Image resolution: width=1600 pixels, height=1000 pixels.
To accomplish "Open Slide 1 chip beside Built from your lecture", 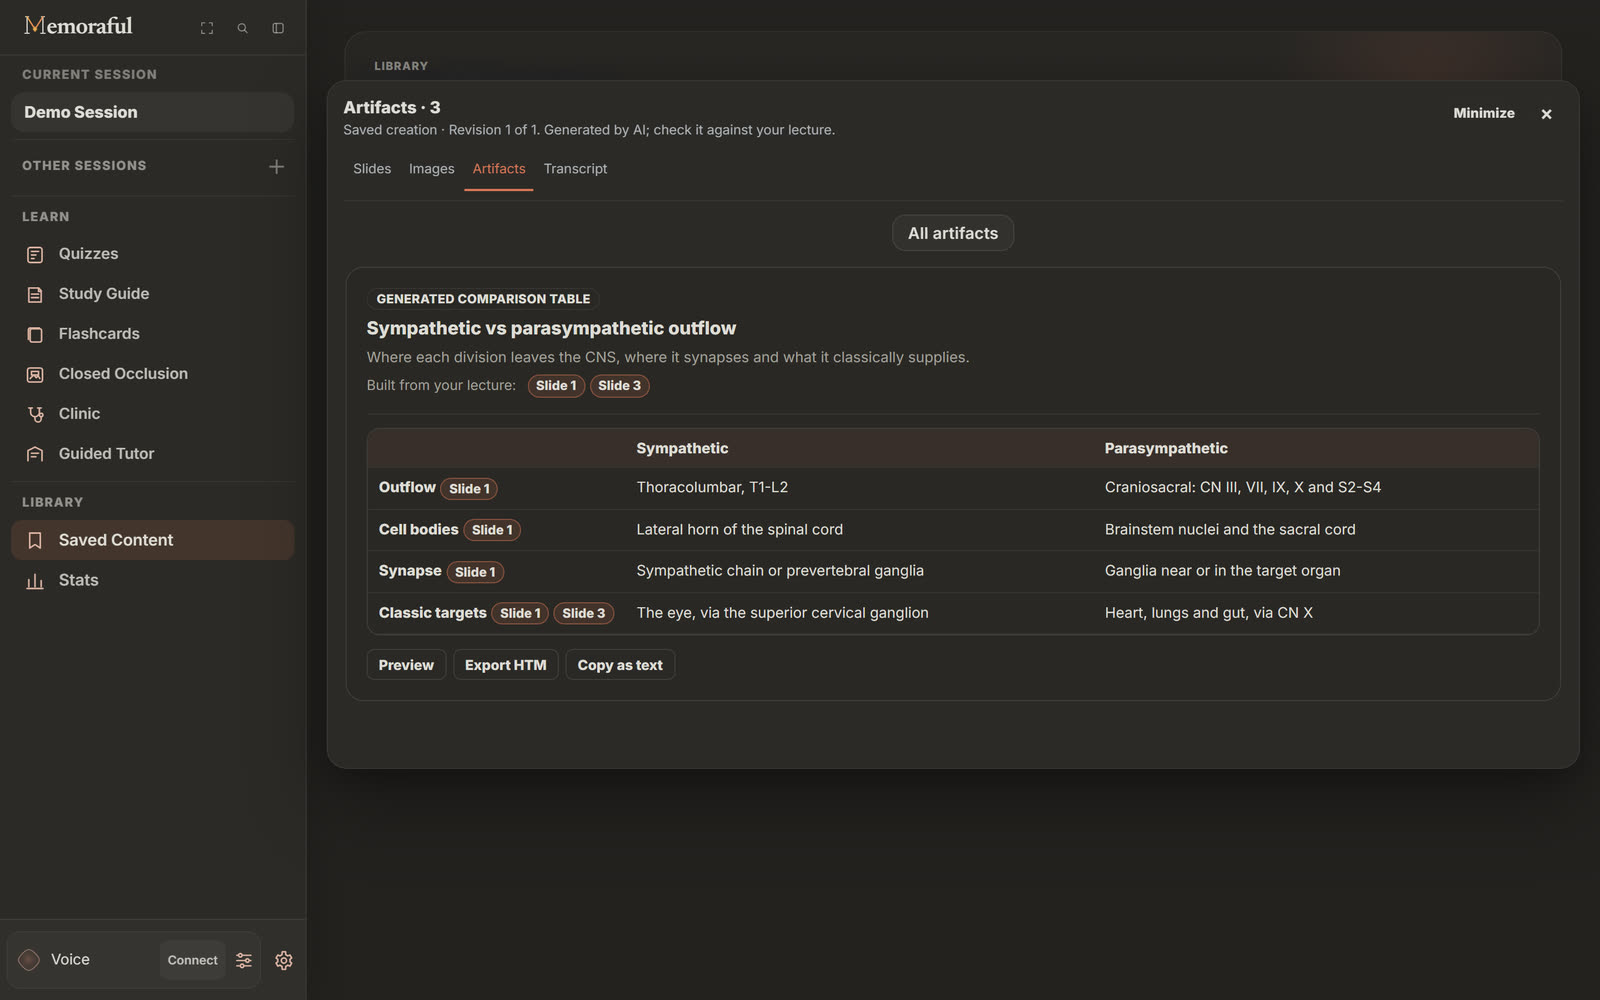I will pos(556,386).
